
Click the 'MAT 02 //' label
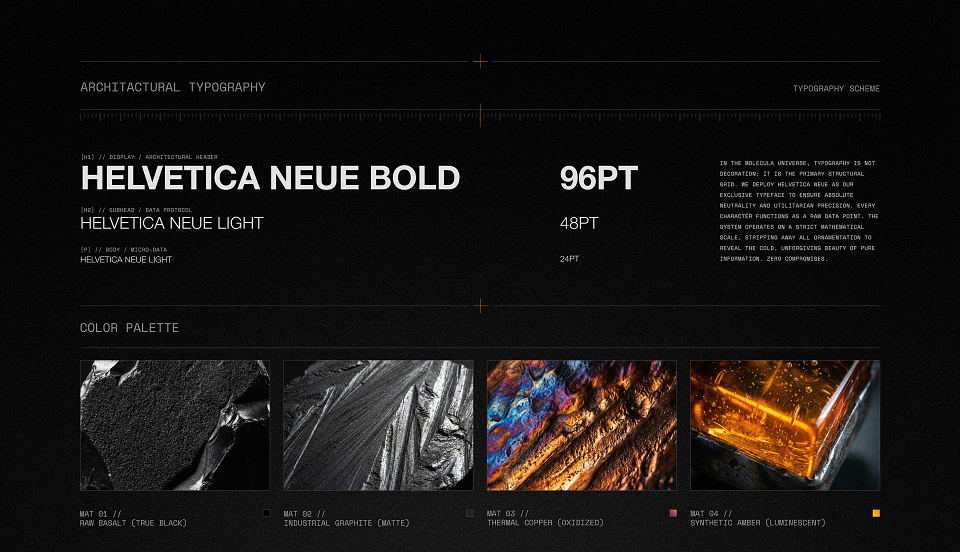coord(304,514)
